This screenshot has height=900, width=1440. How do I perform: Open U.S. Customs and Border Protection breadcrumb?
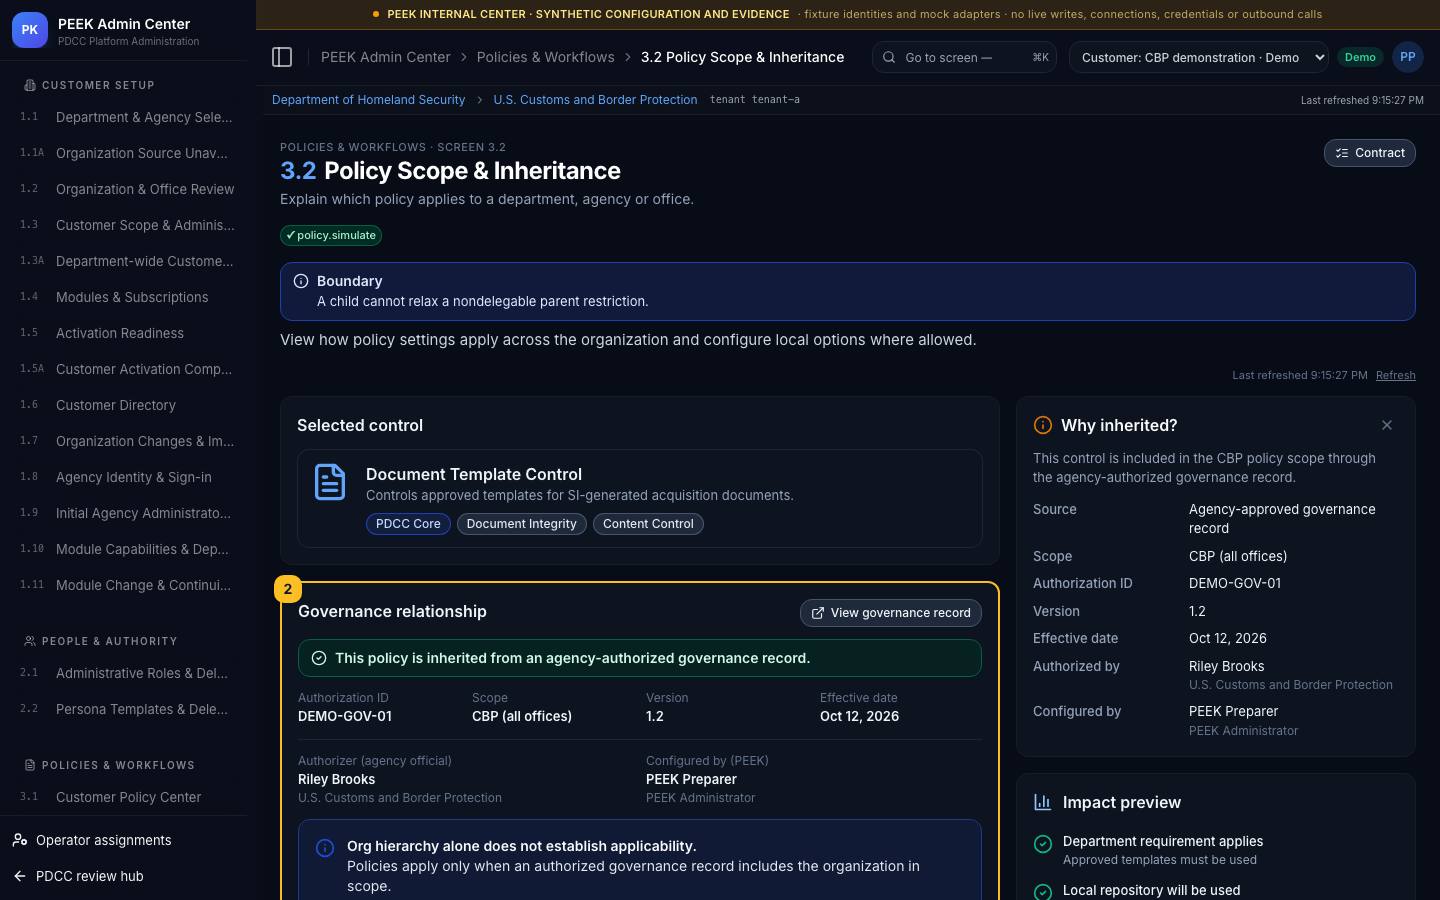pyautogui.click(x=595, y=100)
